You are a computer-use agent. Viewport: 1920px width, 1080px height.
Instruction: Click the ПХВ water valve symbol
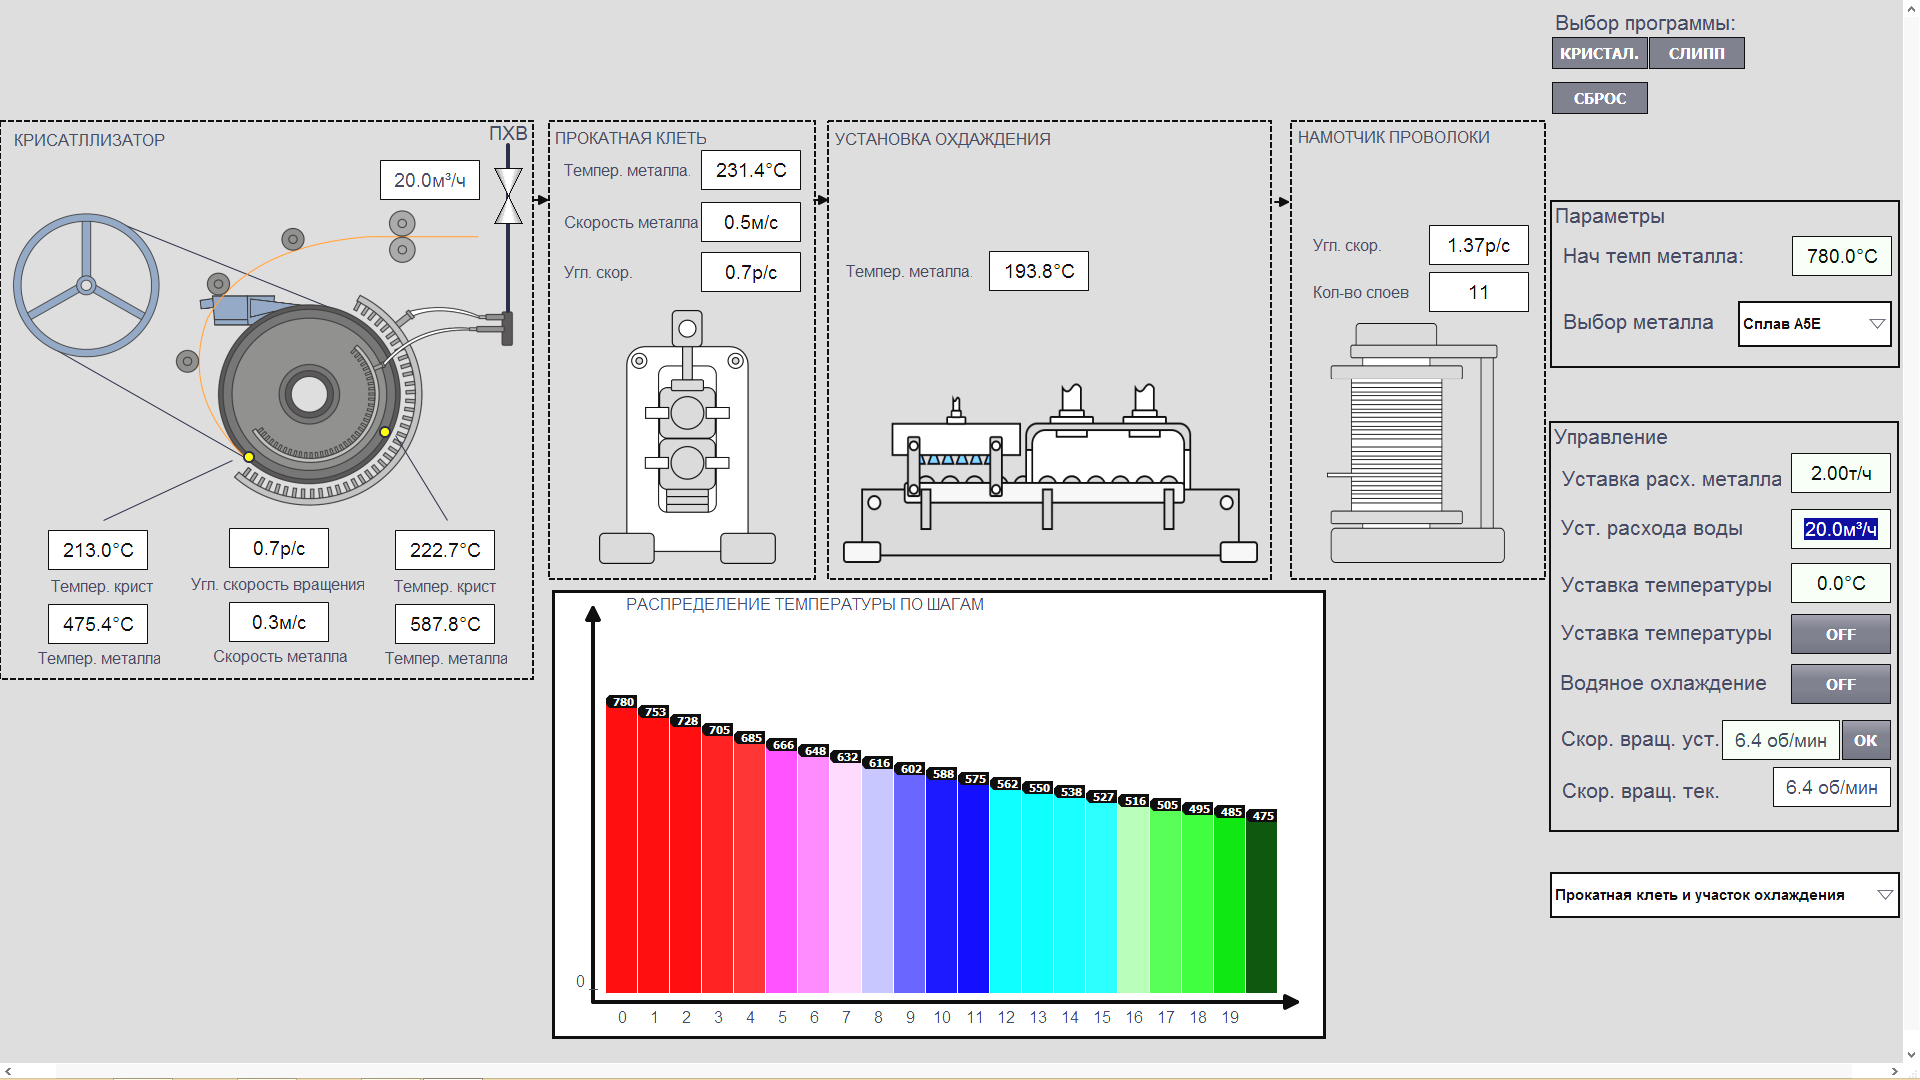point(508,196)
